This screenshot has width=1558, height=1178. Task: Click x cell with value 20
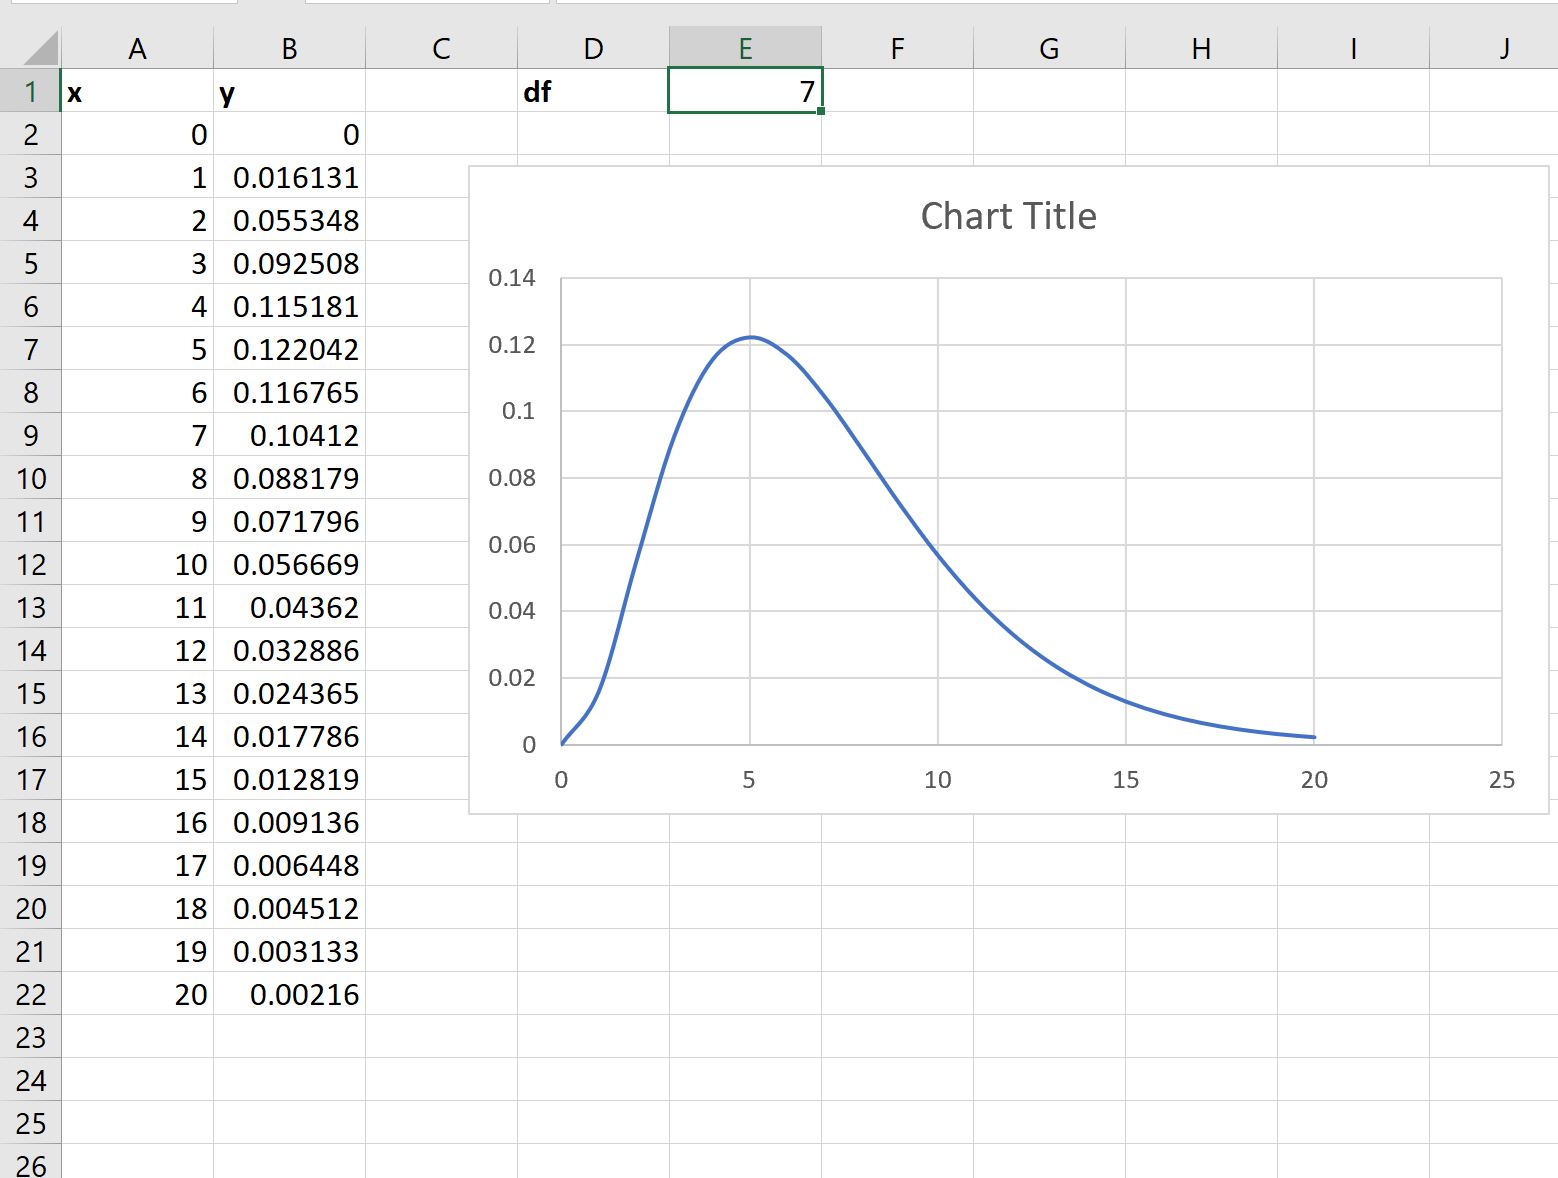click(138, 994)
